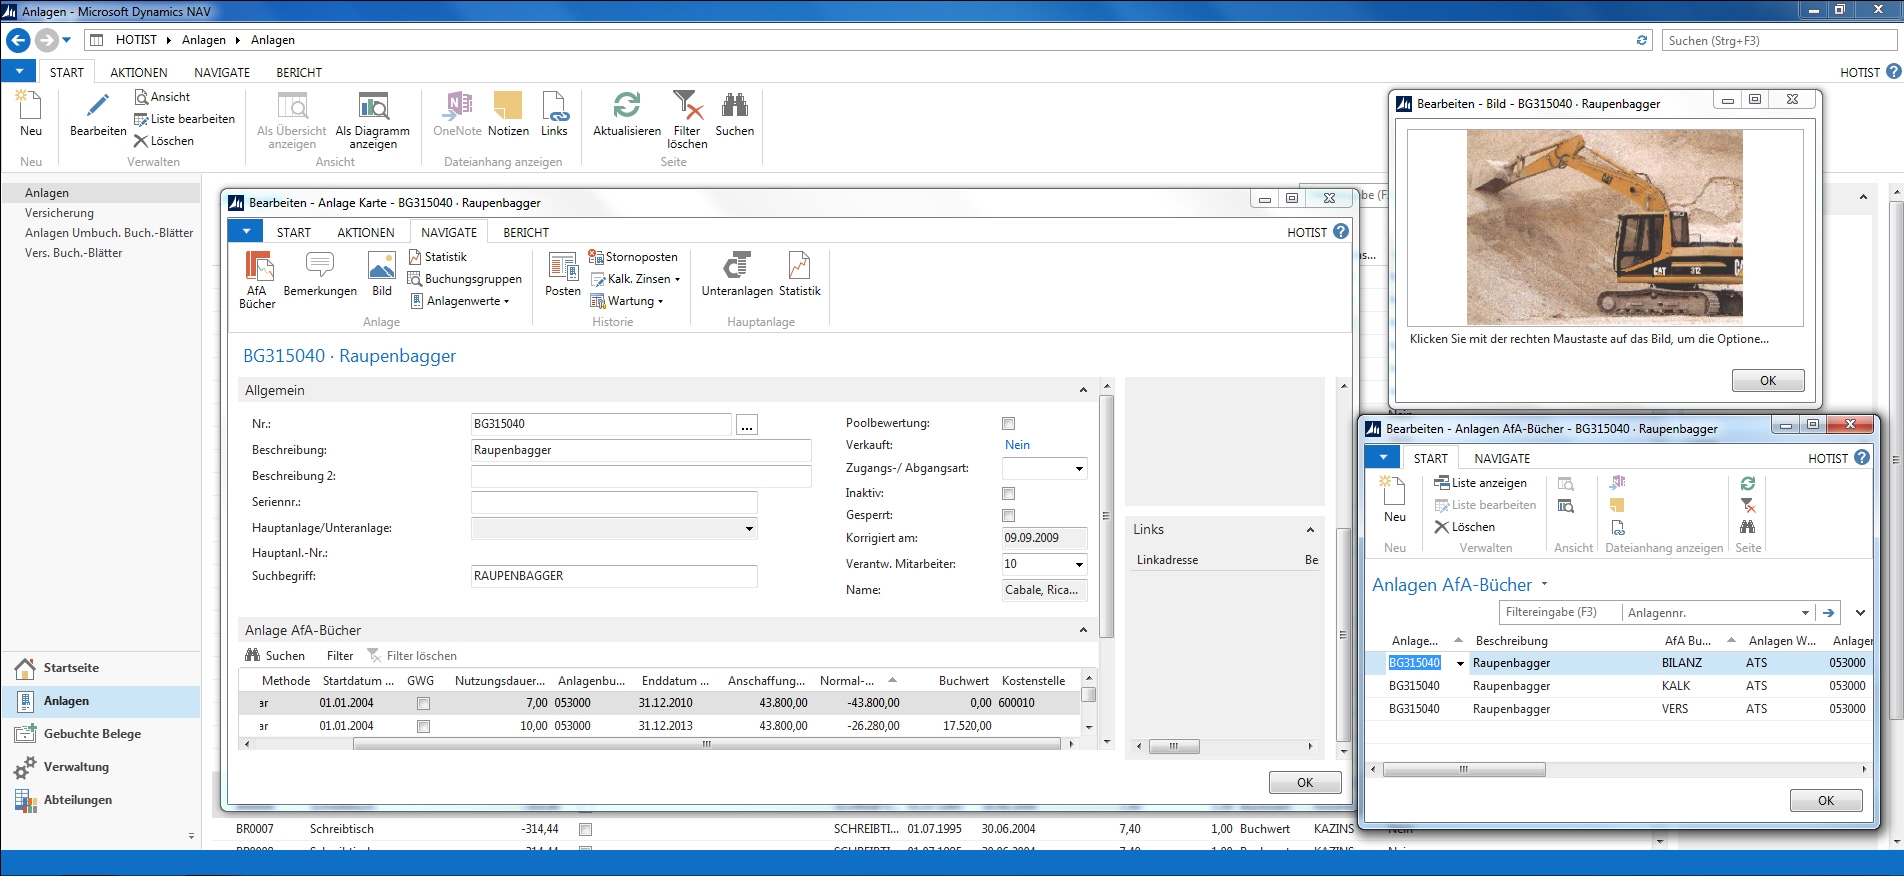Click the Suchen binoculars icon in main ribbon
1904x876 pixels.
tap(735, 106)
